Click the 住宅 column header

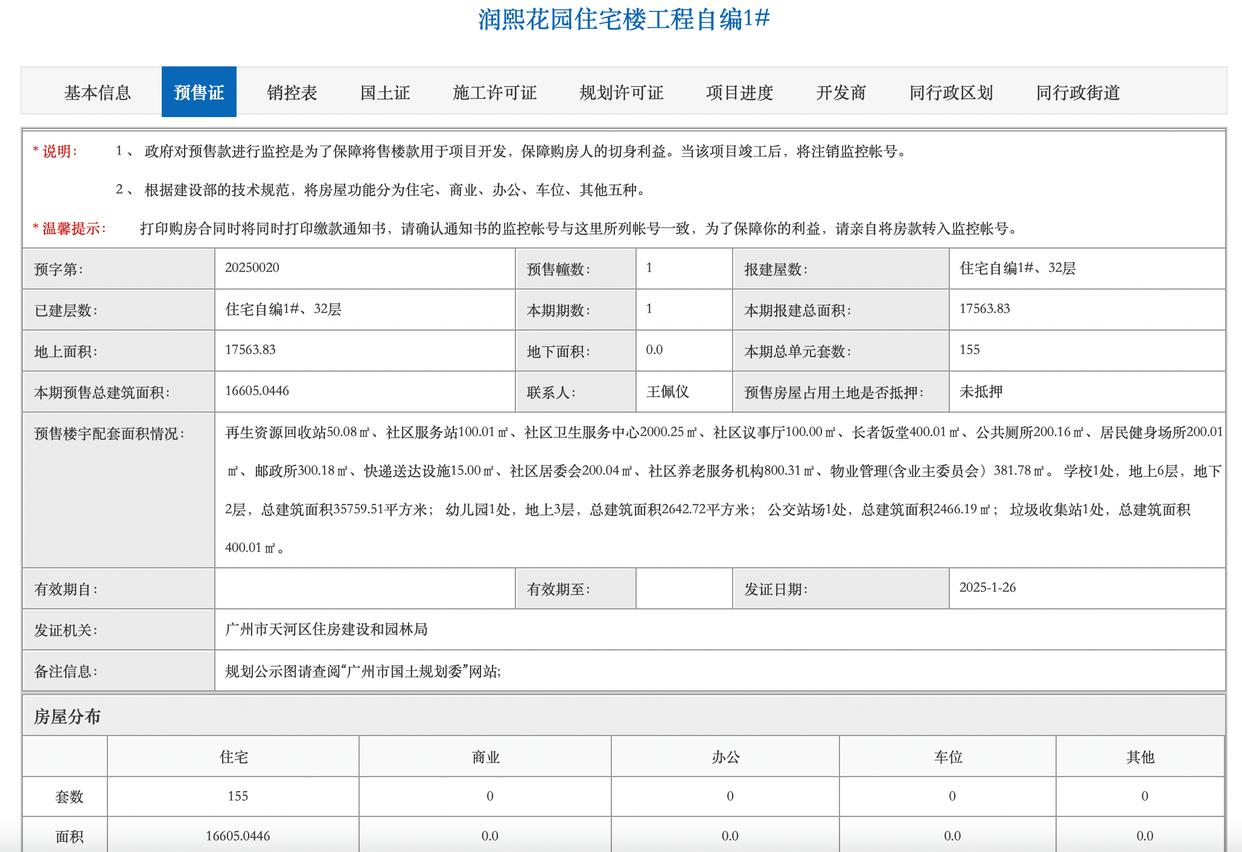[x=234, y=757]
